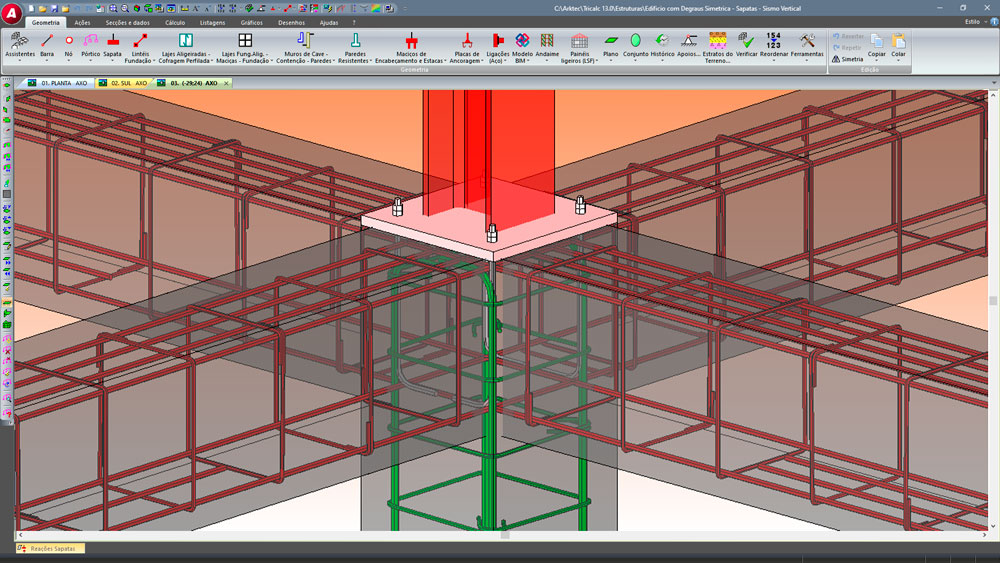The height and width of the screenshot is (563, 1000).
Task: Open the Assistentes tool
Action: (20, 46)
